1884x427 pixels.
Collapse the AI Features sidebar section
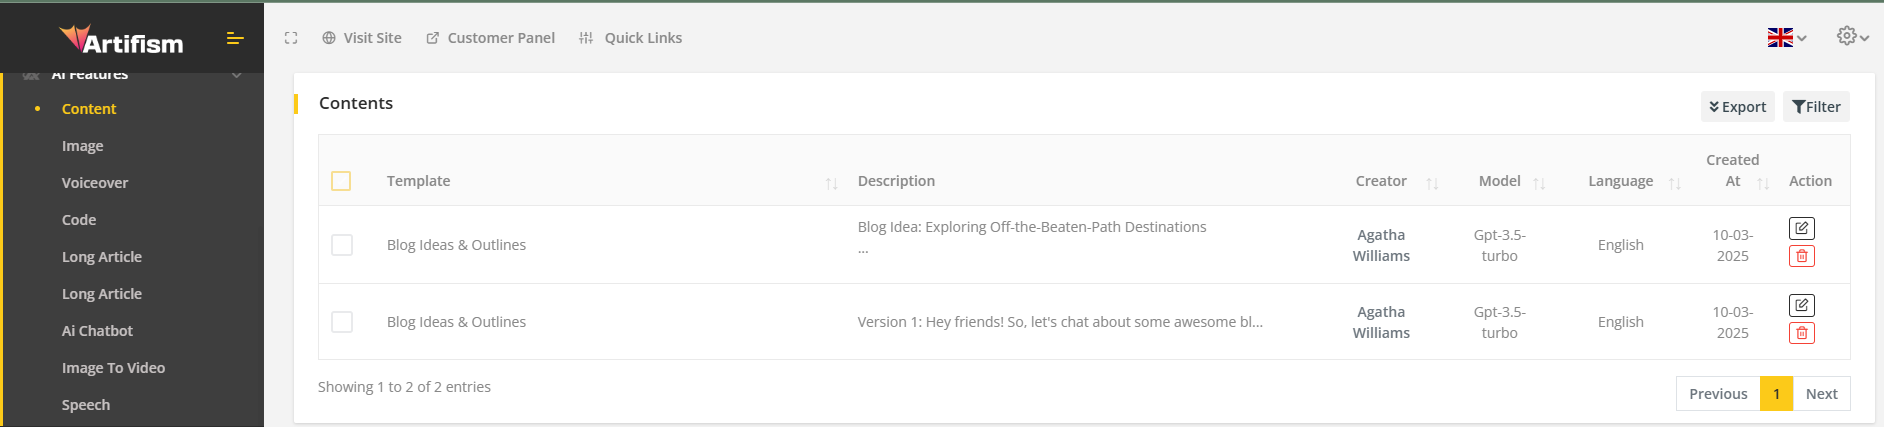236,75
